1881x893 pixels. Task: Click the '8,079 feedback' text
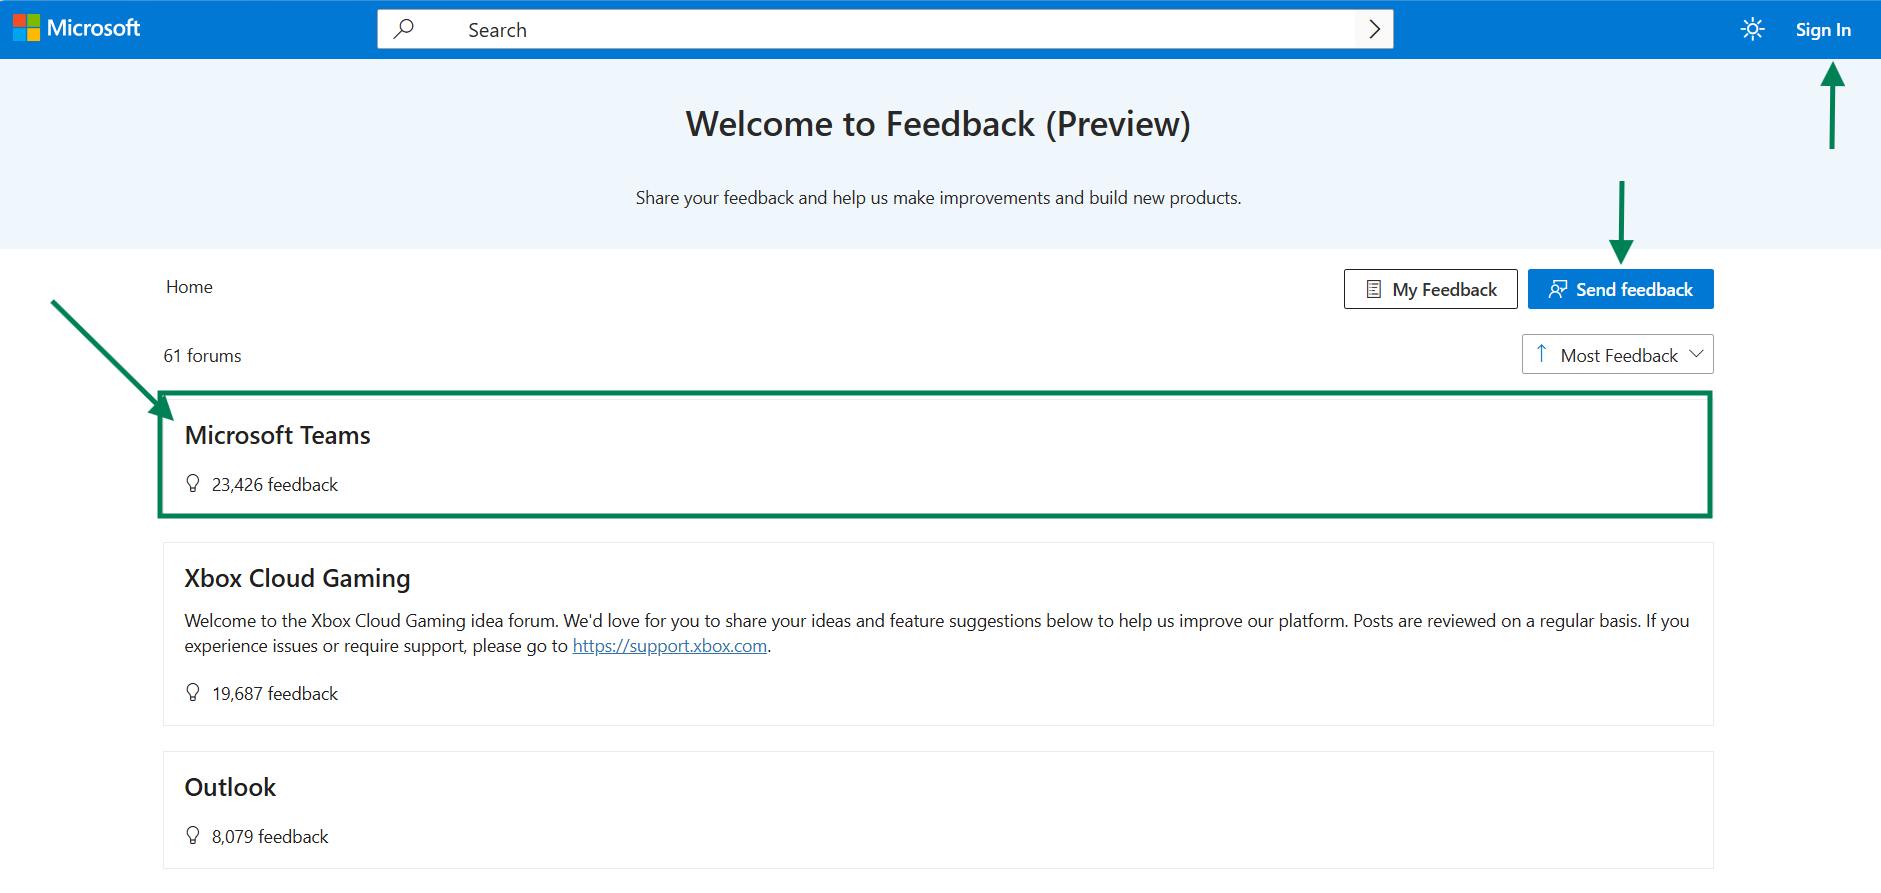(270, 837)
